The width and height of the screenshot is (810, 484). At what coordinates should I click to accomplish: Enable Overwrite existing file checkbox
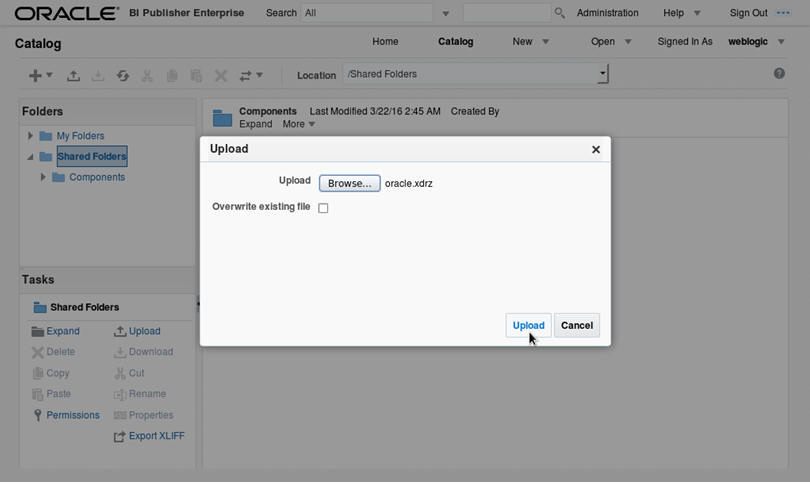coord(323,208)
